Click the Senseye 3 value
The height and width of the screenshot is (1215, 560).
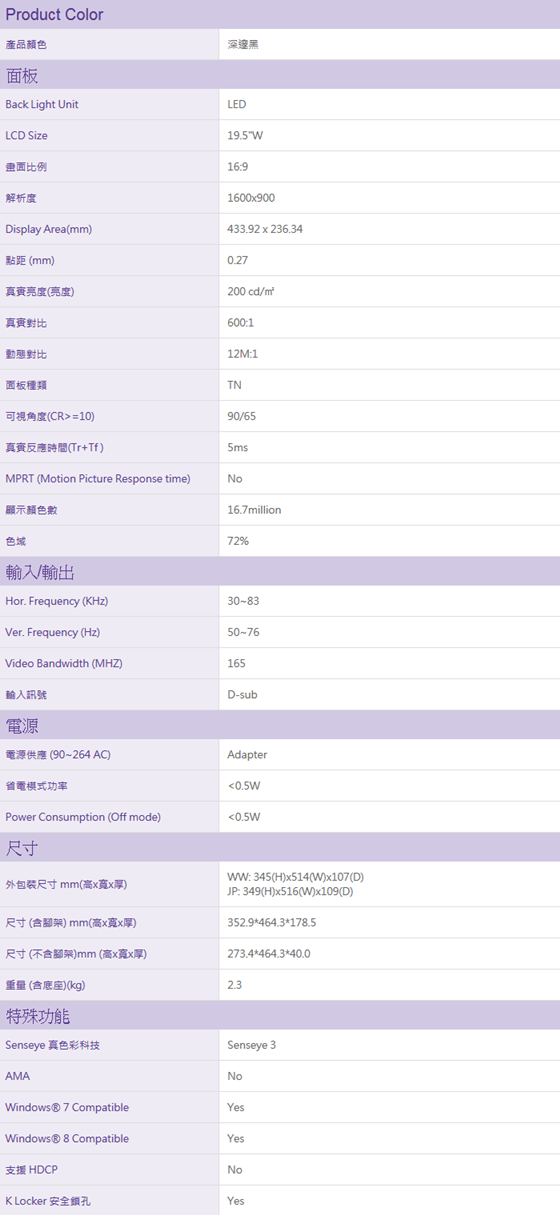pos(252,1046)
